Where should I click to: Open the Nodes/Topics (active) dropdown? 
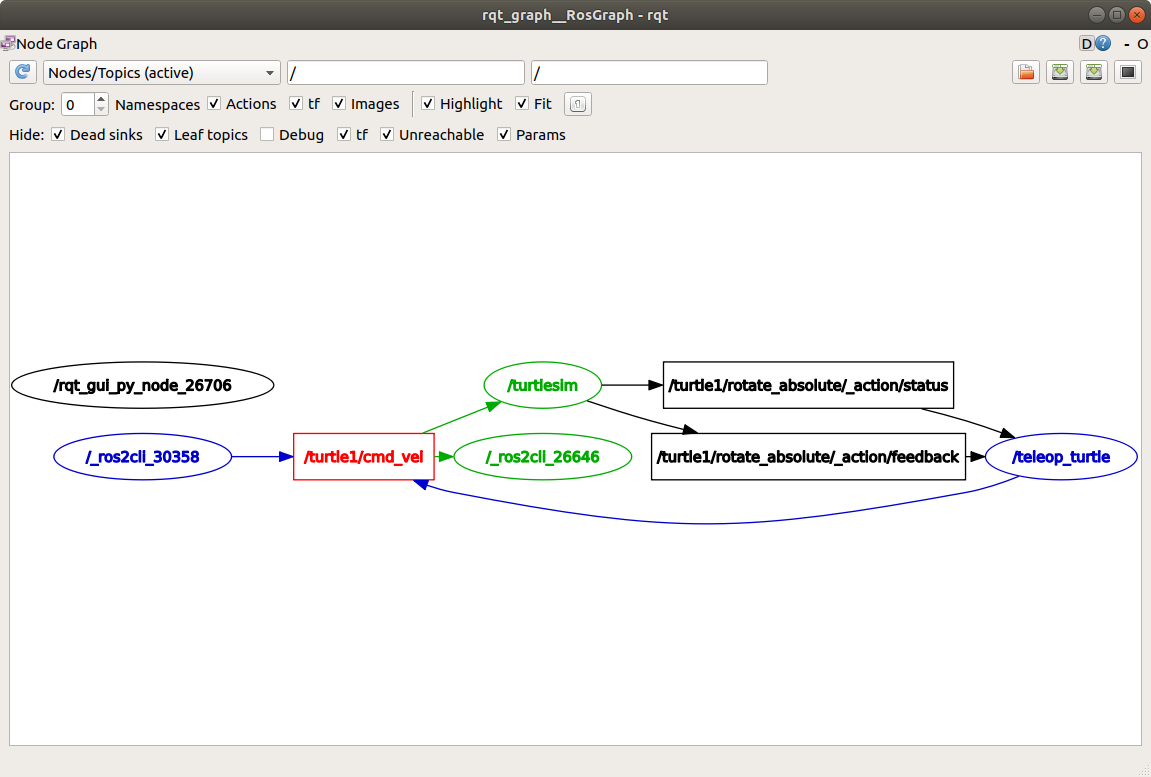(162, 73)
